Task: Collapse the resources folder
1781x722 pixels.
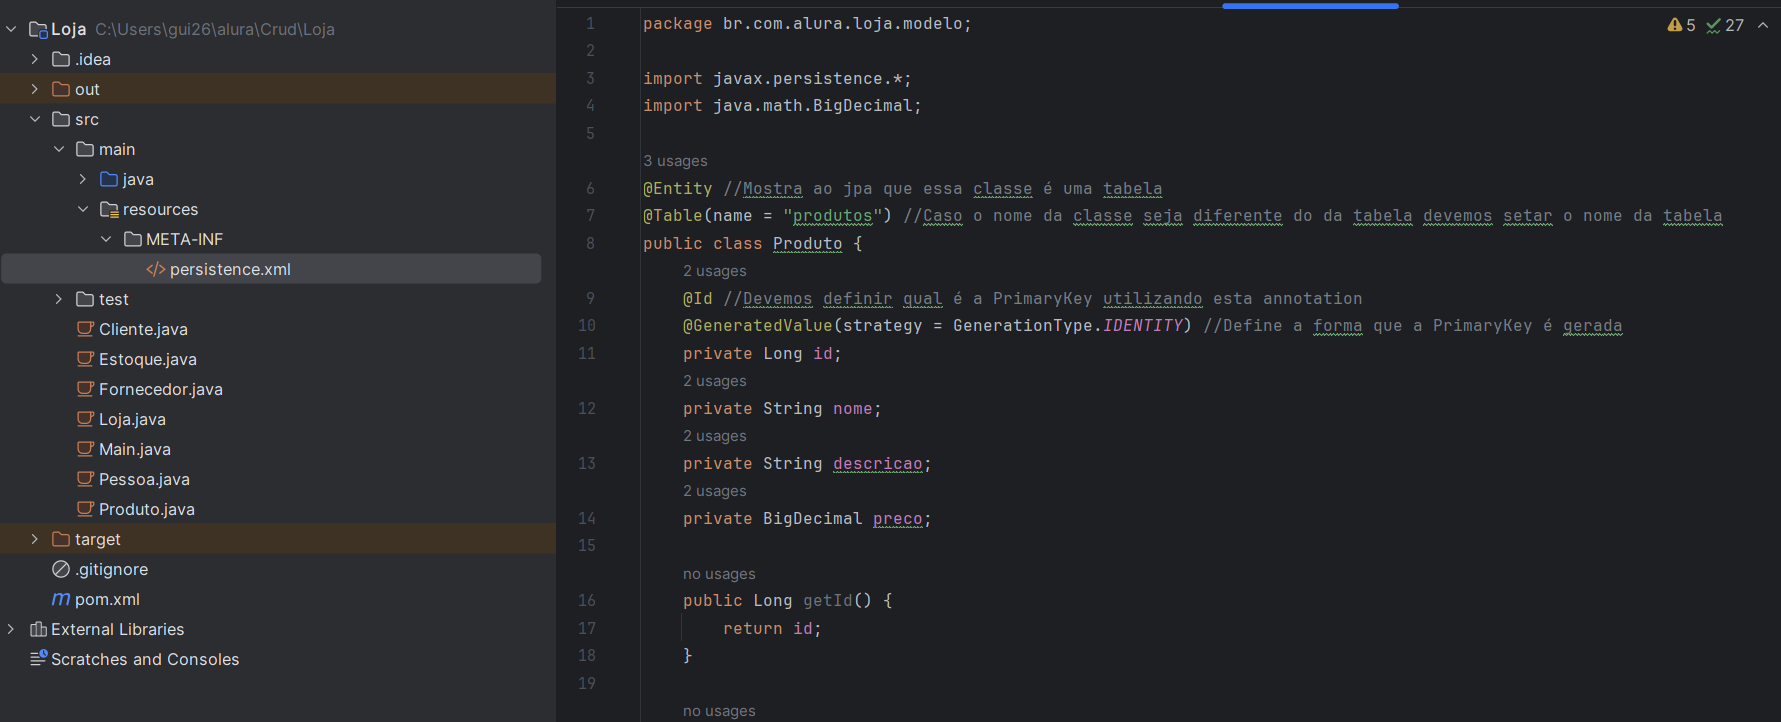Action: [83, 209]
